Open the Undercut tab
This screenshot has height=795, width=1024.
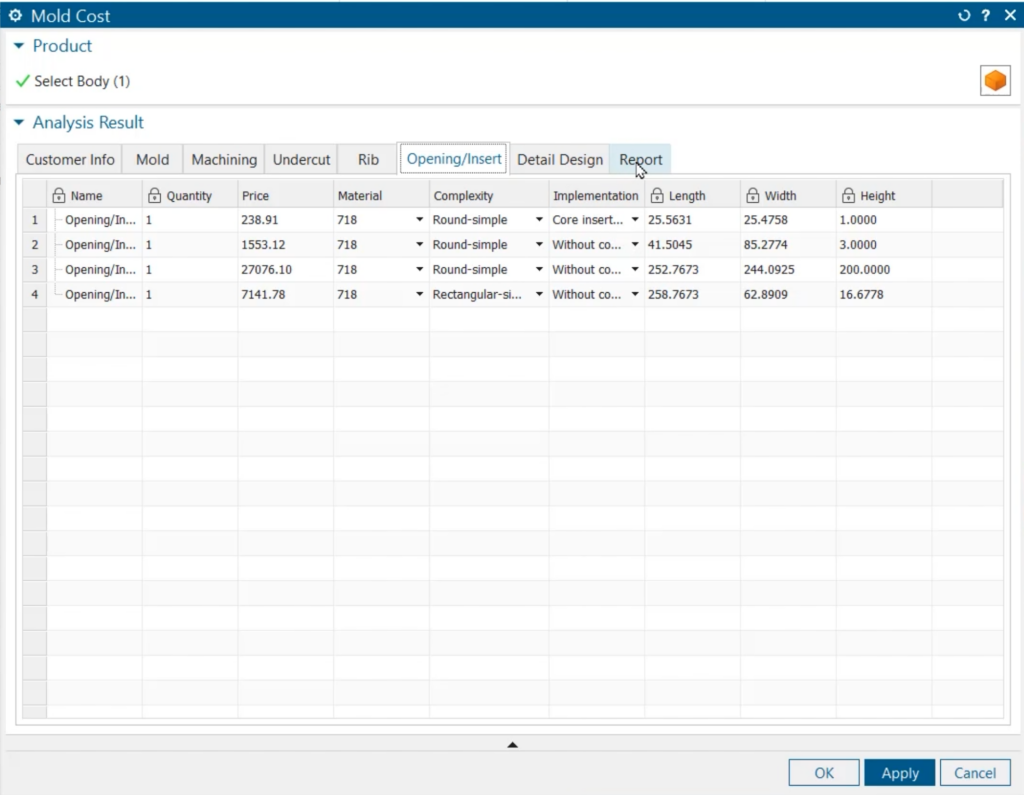pos(301,159)
